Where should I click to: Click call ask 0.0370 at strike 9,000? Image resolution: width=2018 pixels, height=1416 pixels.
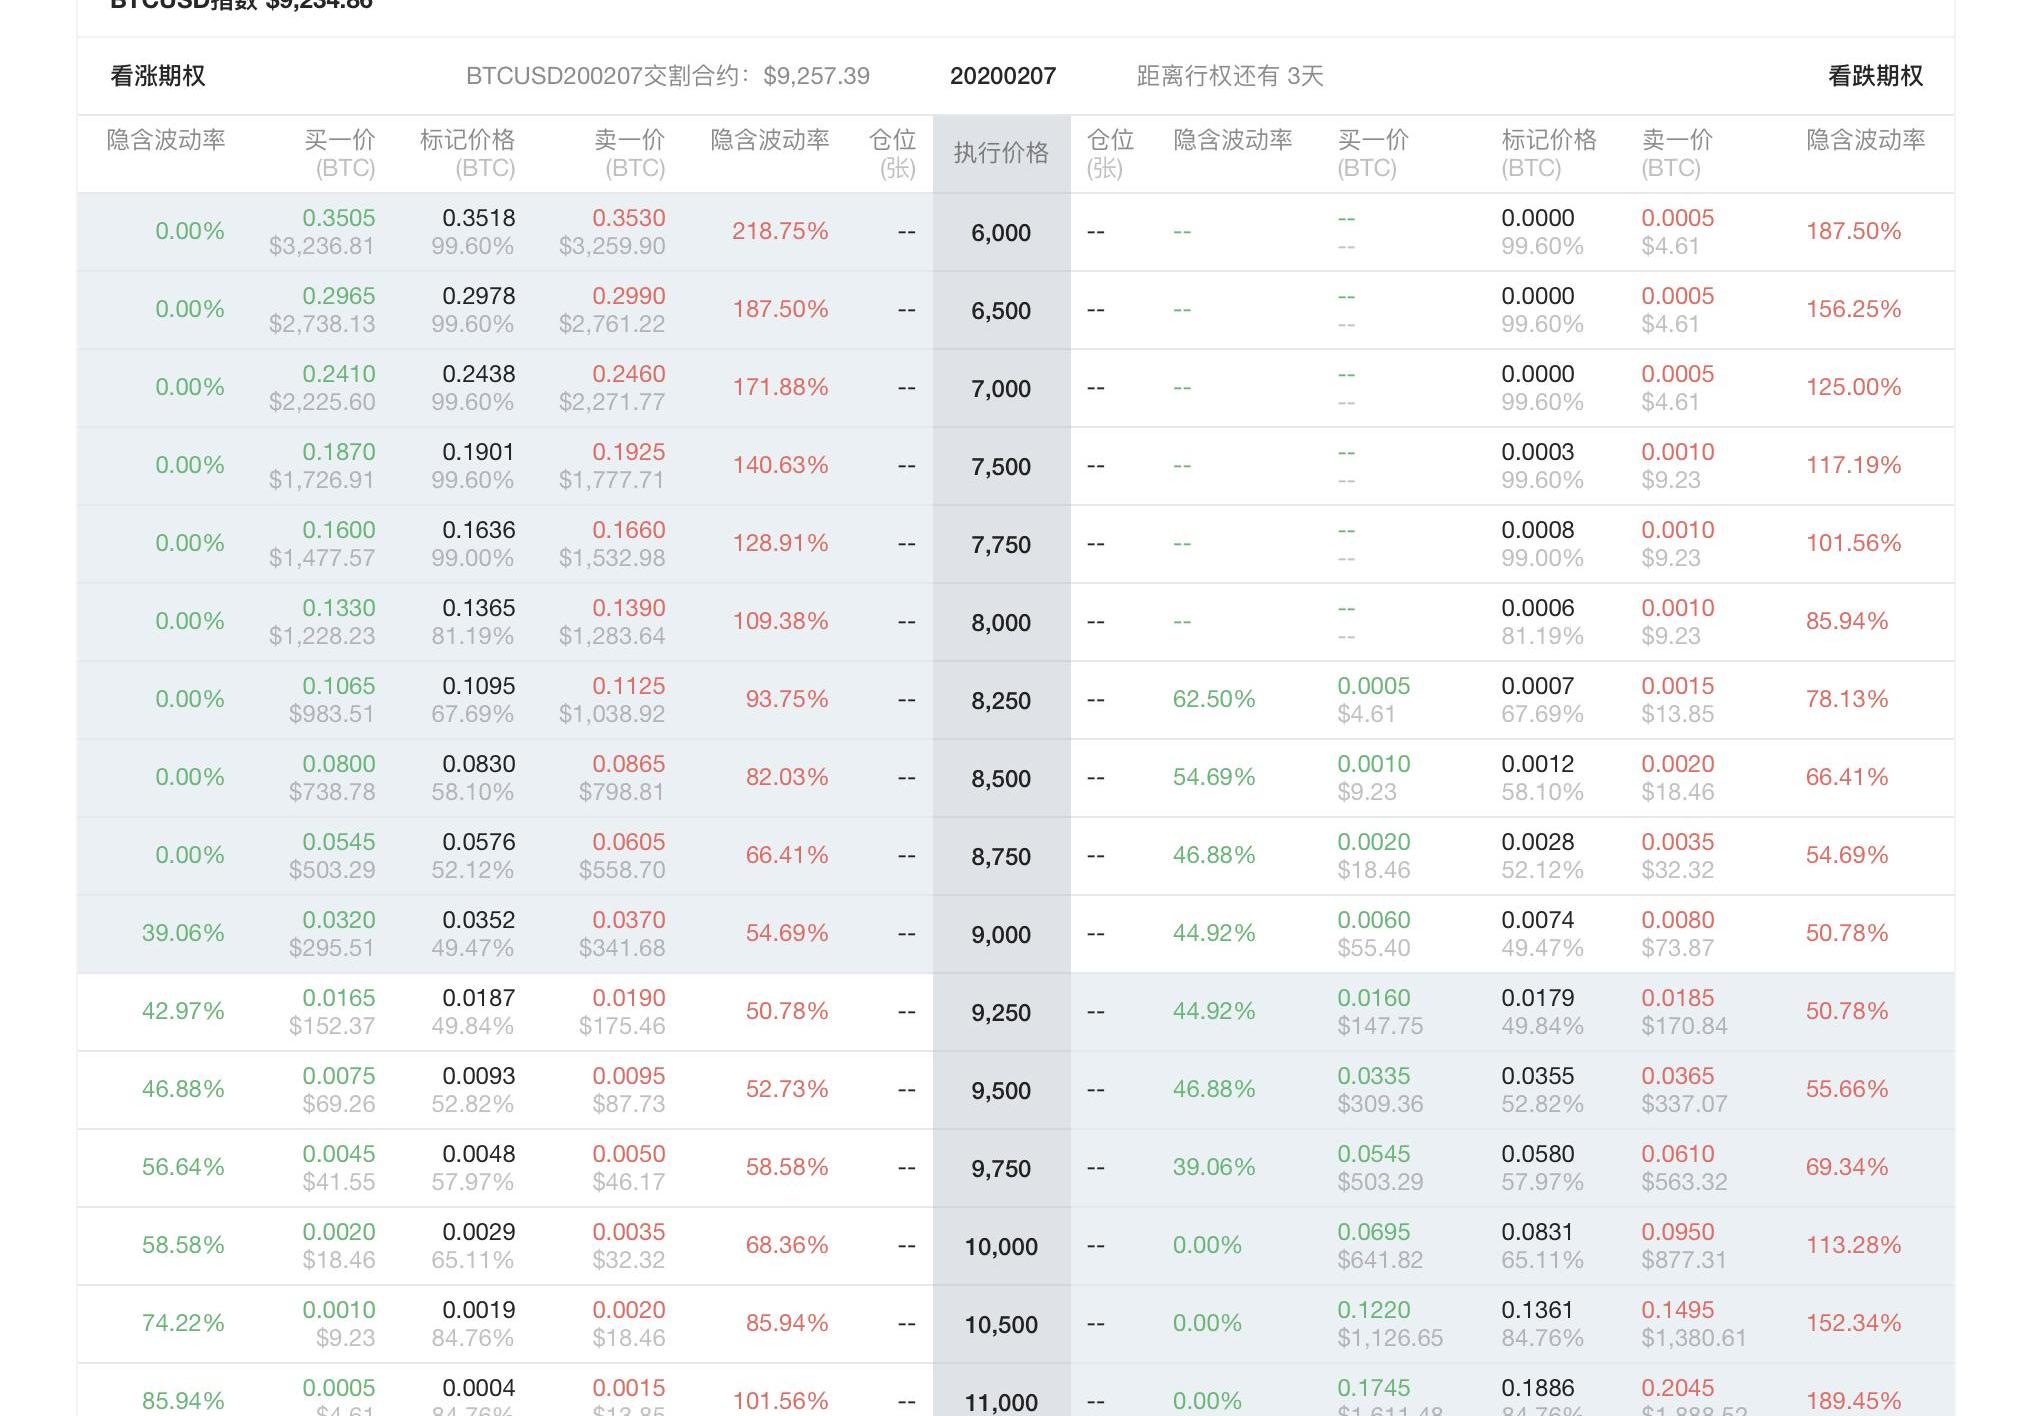628,920
